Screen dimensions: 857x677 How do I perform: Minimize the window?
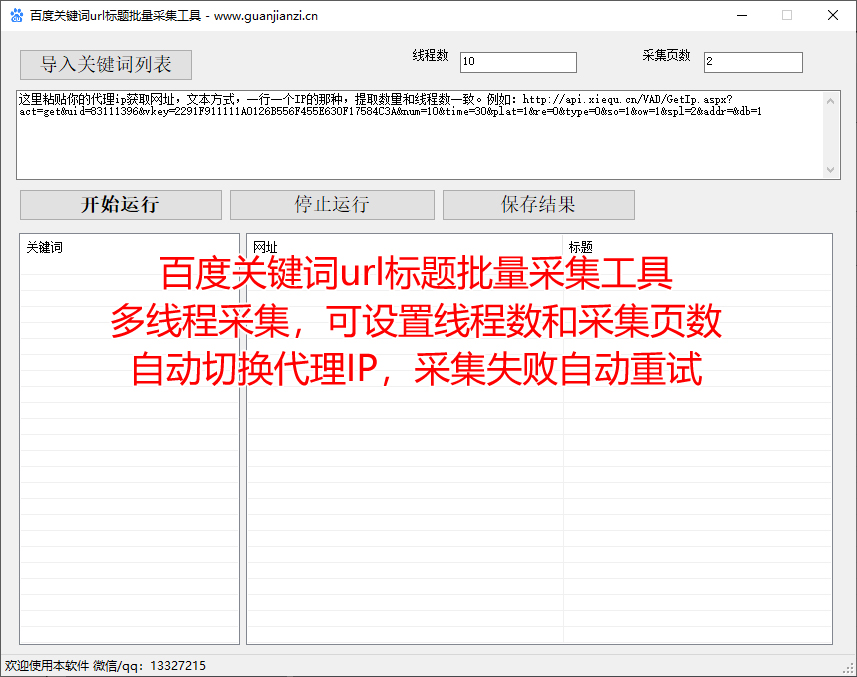(x=742, y=15)
